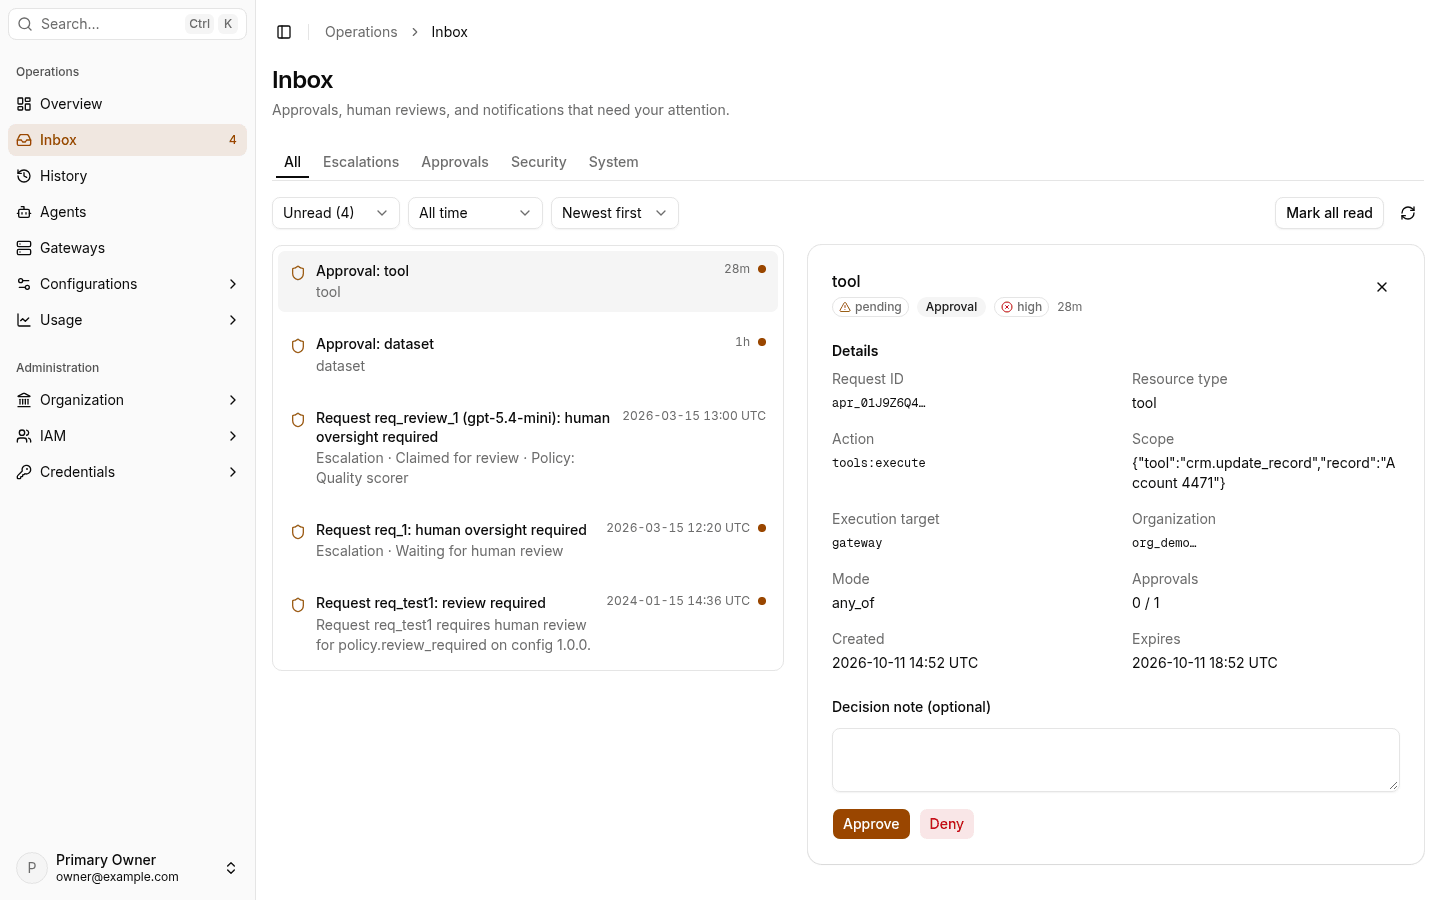Switch to the Security tab
1440x900 pixels.
539,162
